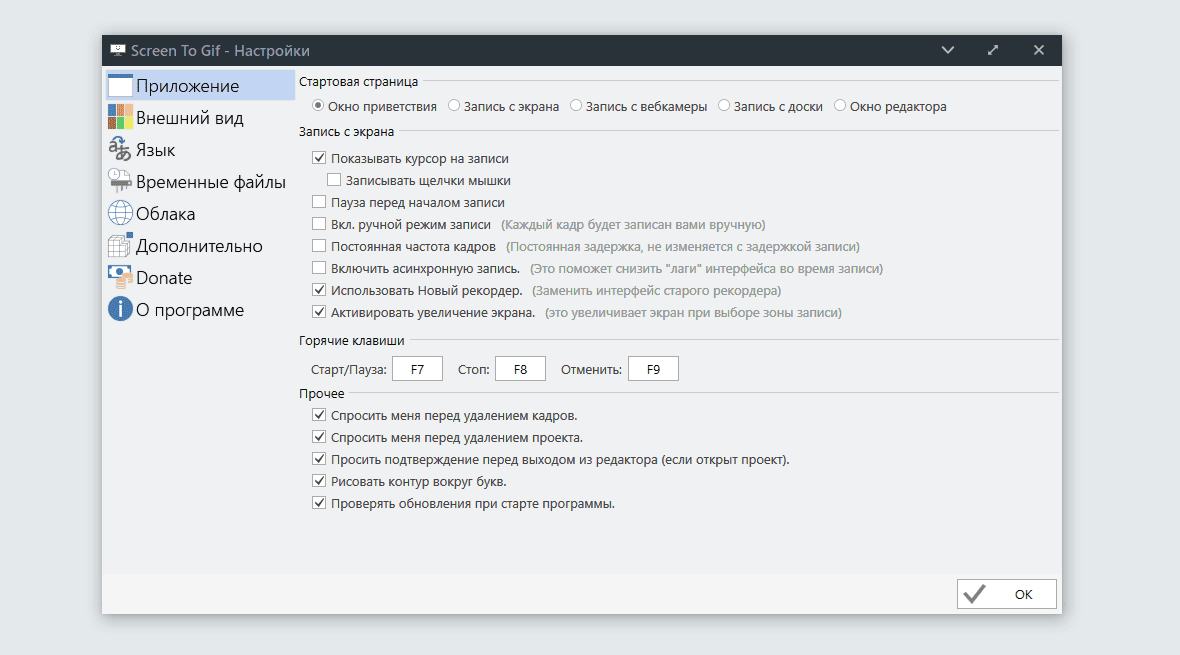Click the Язык translation icon

tap(120, 150)
